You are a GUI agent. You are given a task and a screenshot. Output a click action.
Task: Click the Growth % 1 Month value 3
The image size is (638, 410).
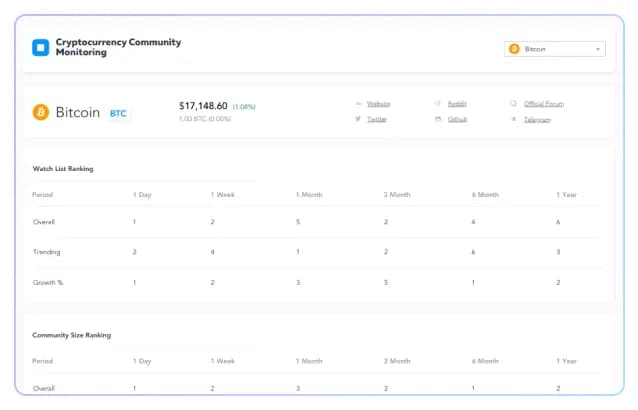[x=298, y=283]
